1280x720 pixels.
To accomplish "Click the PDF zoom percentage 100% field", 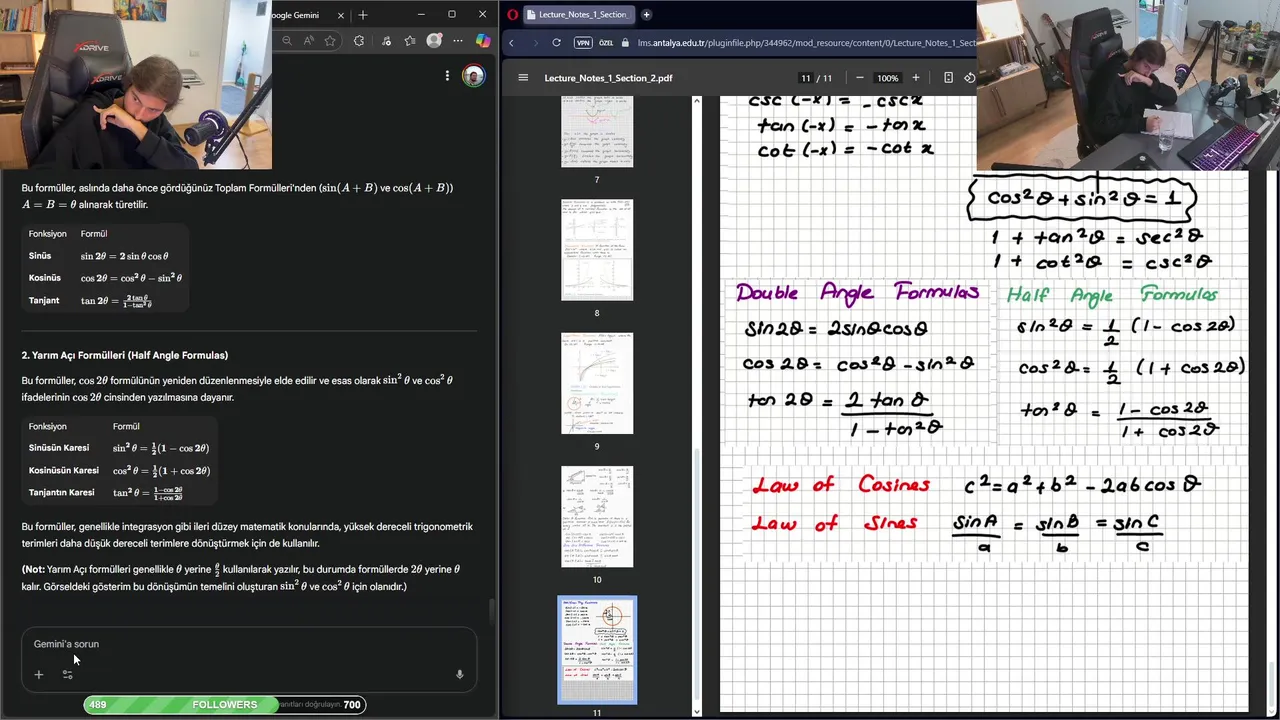I will [887, 78].
